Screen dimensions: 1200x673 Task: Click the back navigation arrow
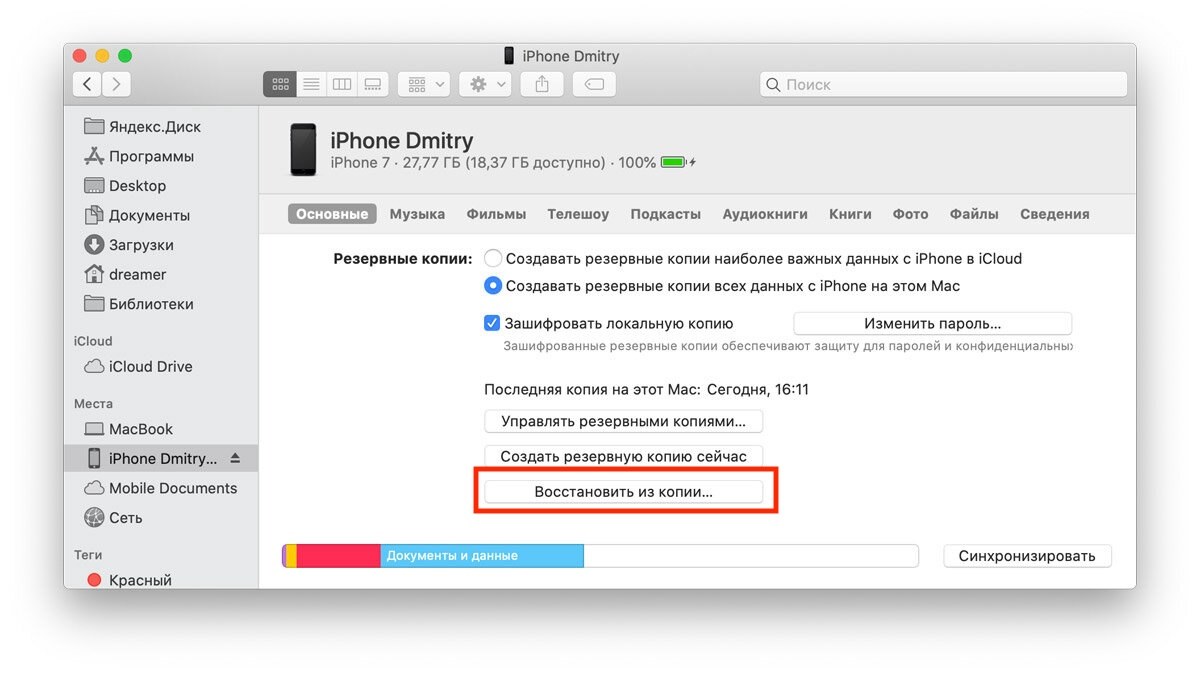click(88, 85)
